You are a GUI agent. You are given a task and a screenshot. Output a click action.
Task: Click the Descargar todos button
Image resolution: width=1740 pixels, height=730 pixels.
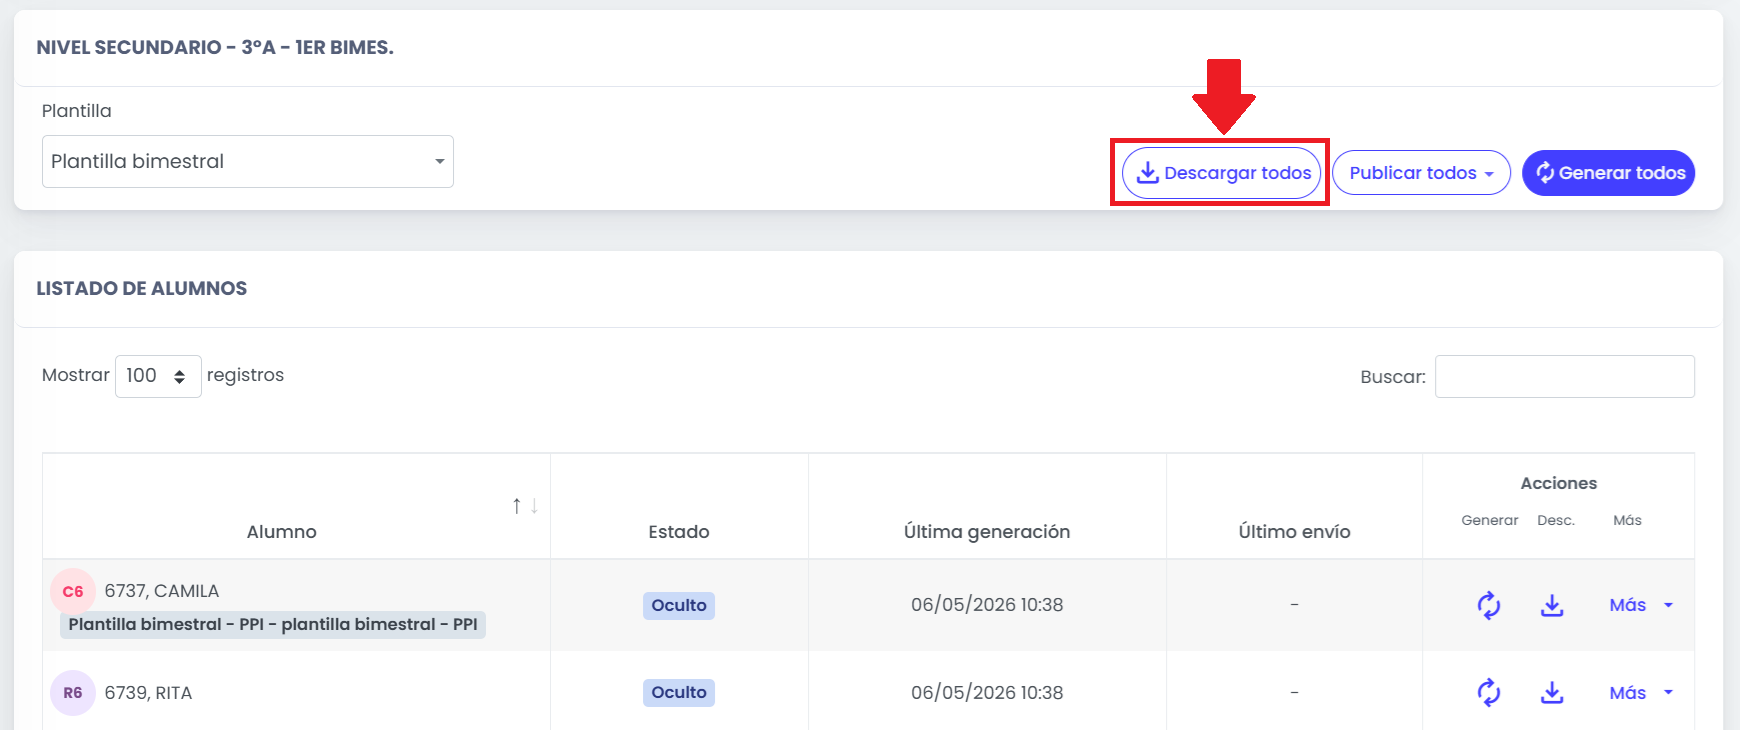(x=1221, y=173)
